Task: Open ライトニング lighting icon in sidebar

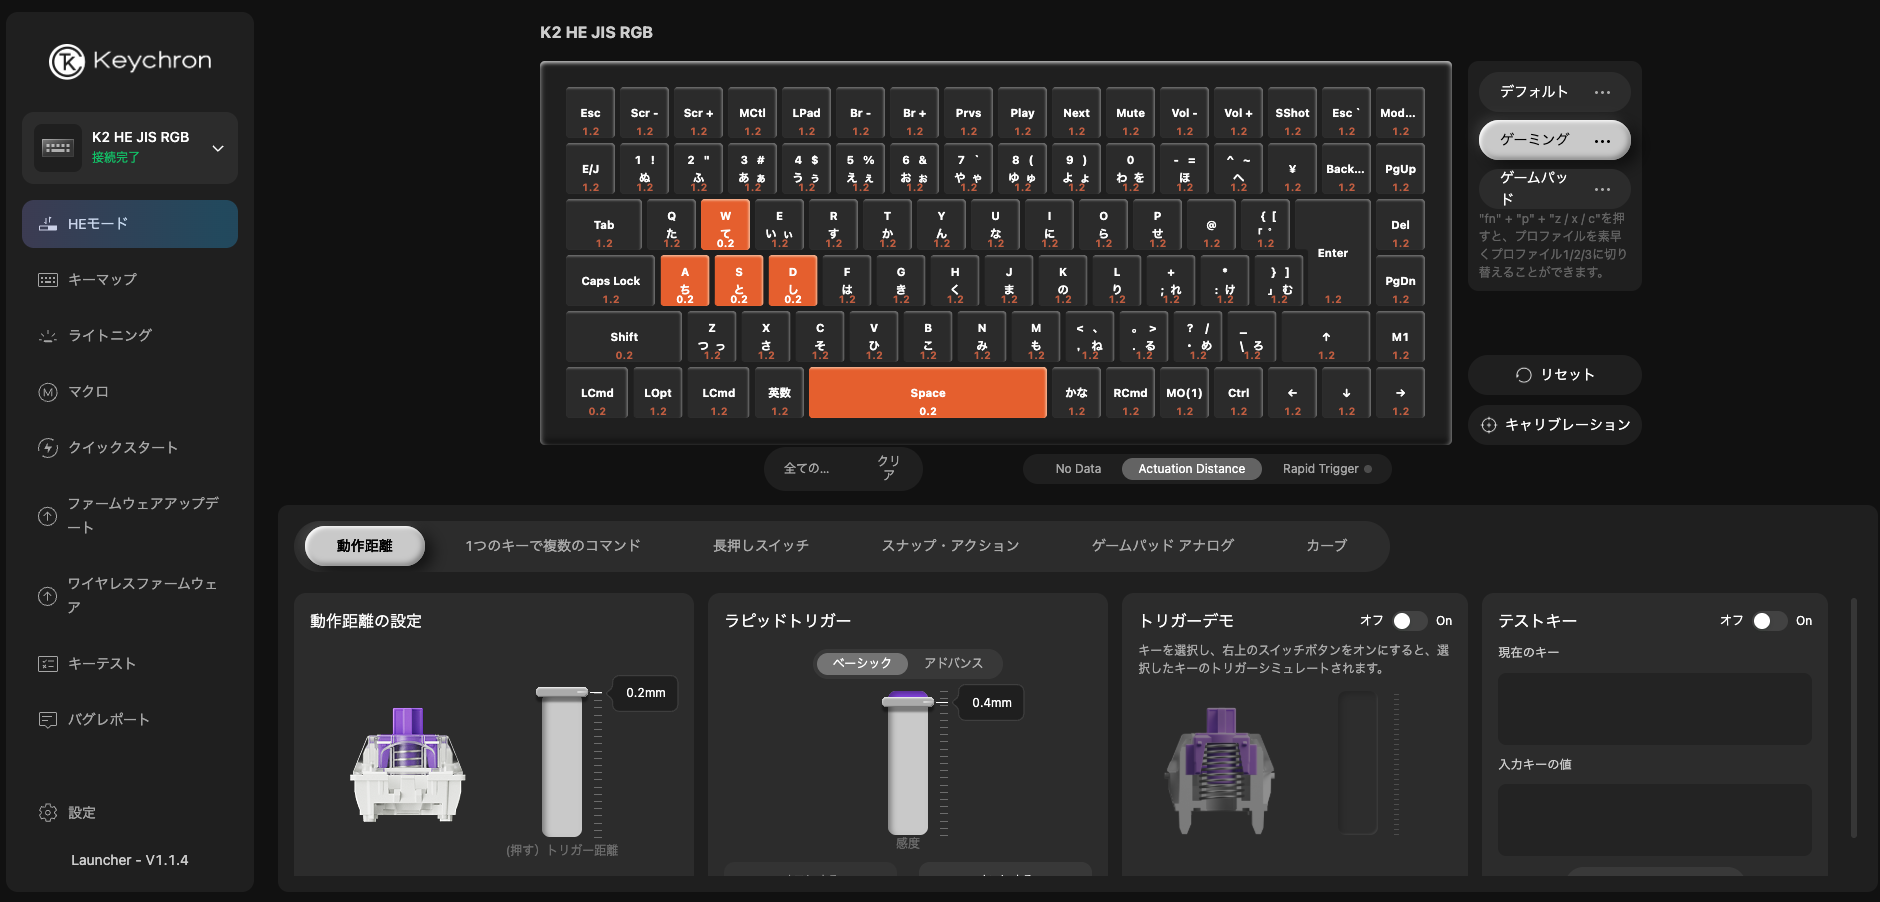Action: click(x=48, y=336)
